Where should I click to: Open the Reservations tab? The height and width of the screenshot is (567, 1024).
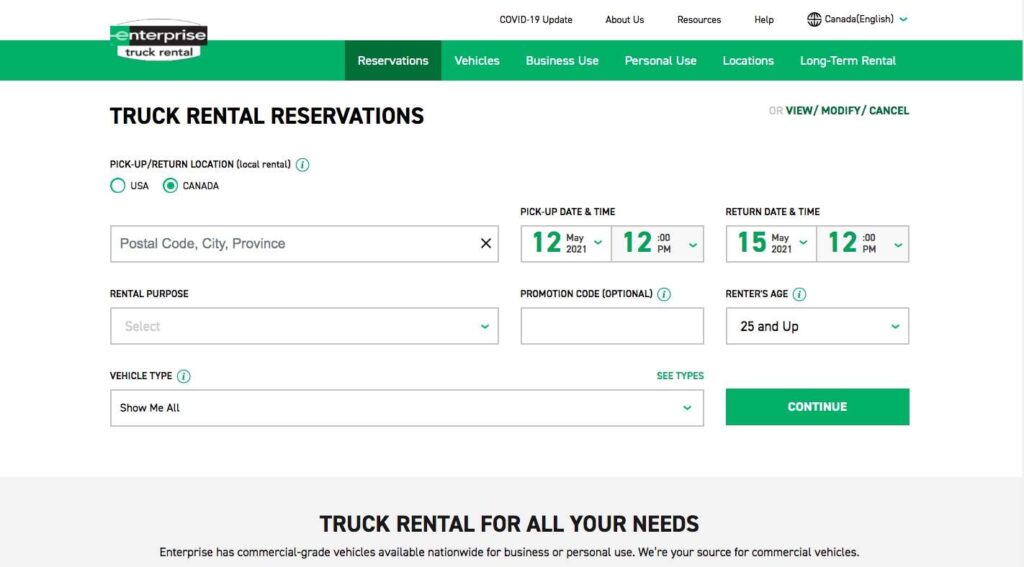[393, 61]
